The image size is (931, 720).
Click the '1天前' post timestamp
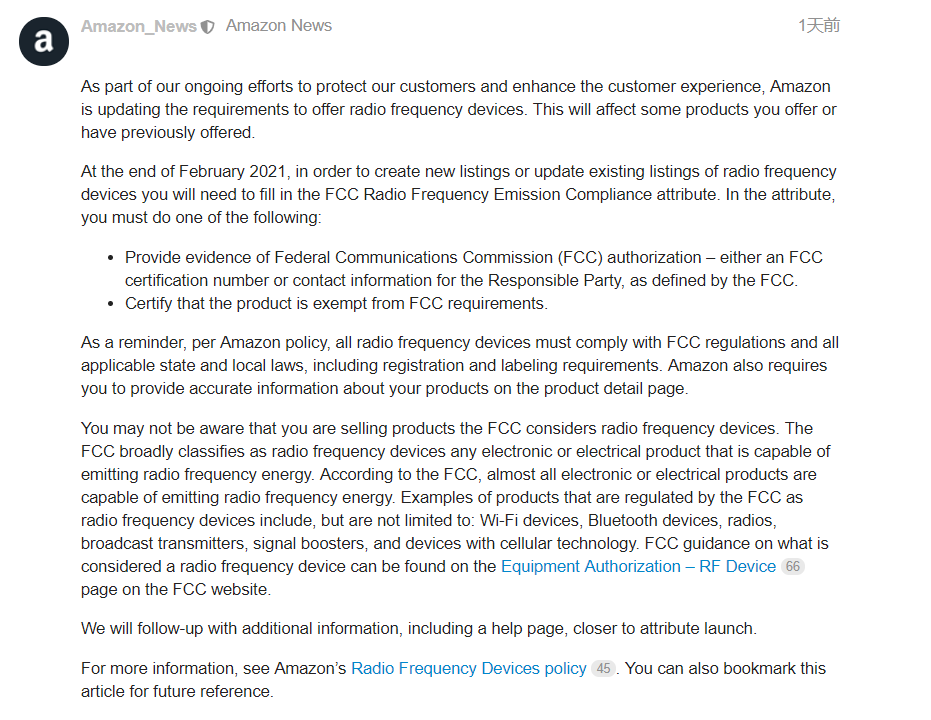coord(818,26)
